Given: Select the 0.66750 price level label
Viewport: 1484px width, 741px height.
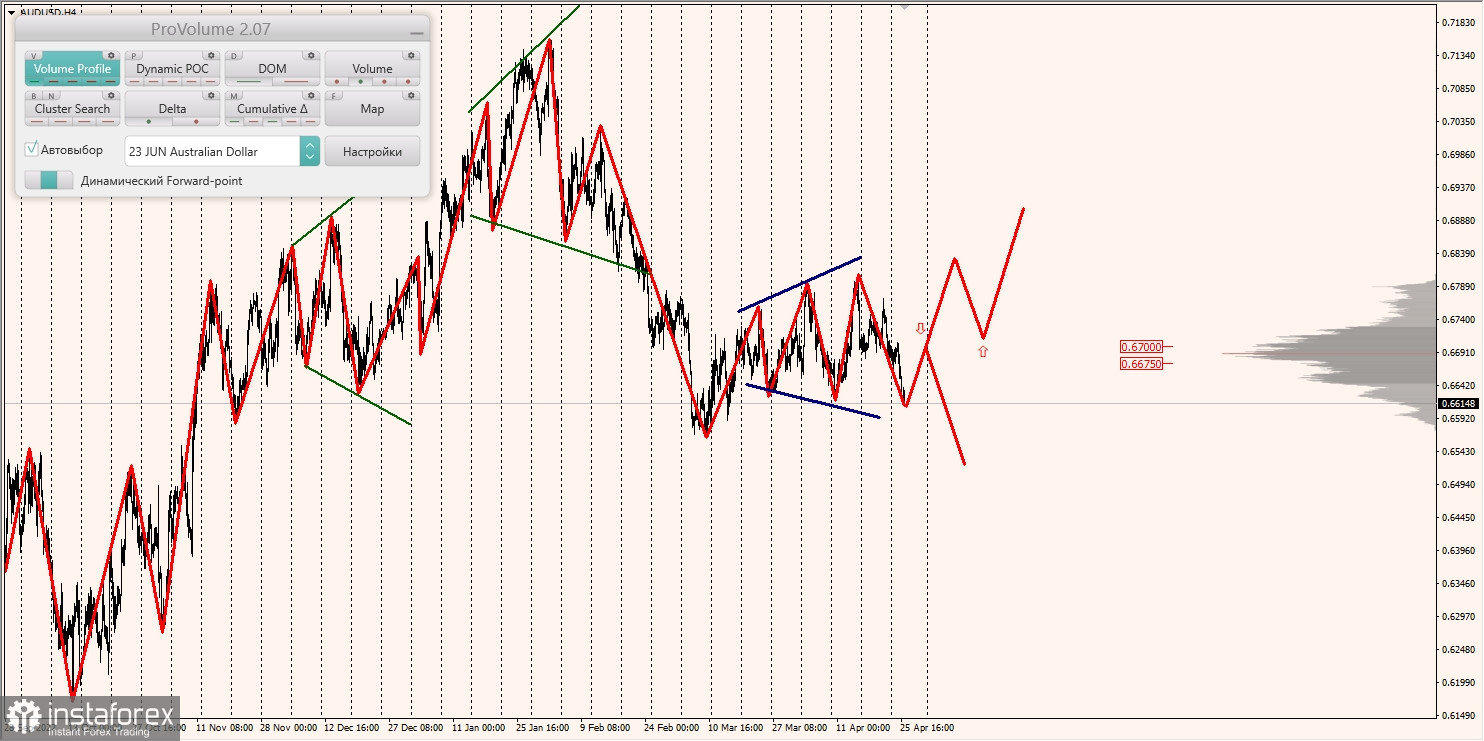Looking at the screenshot, I should point(1141,364).
